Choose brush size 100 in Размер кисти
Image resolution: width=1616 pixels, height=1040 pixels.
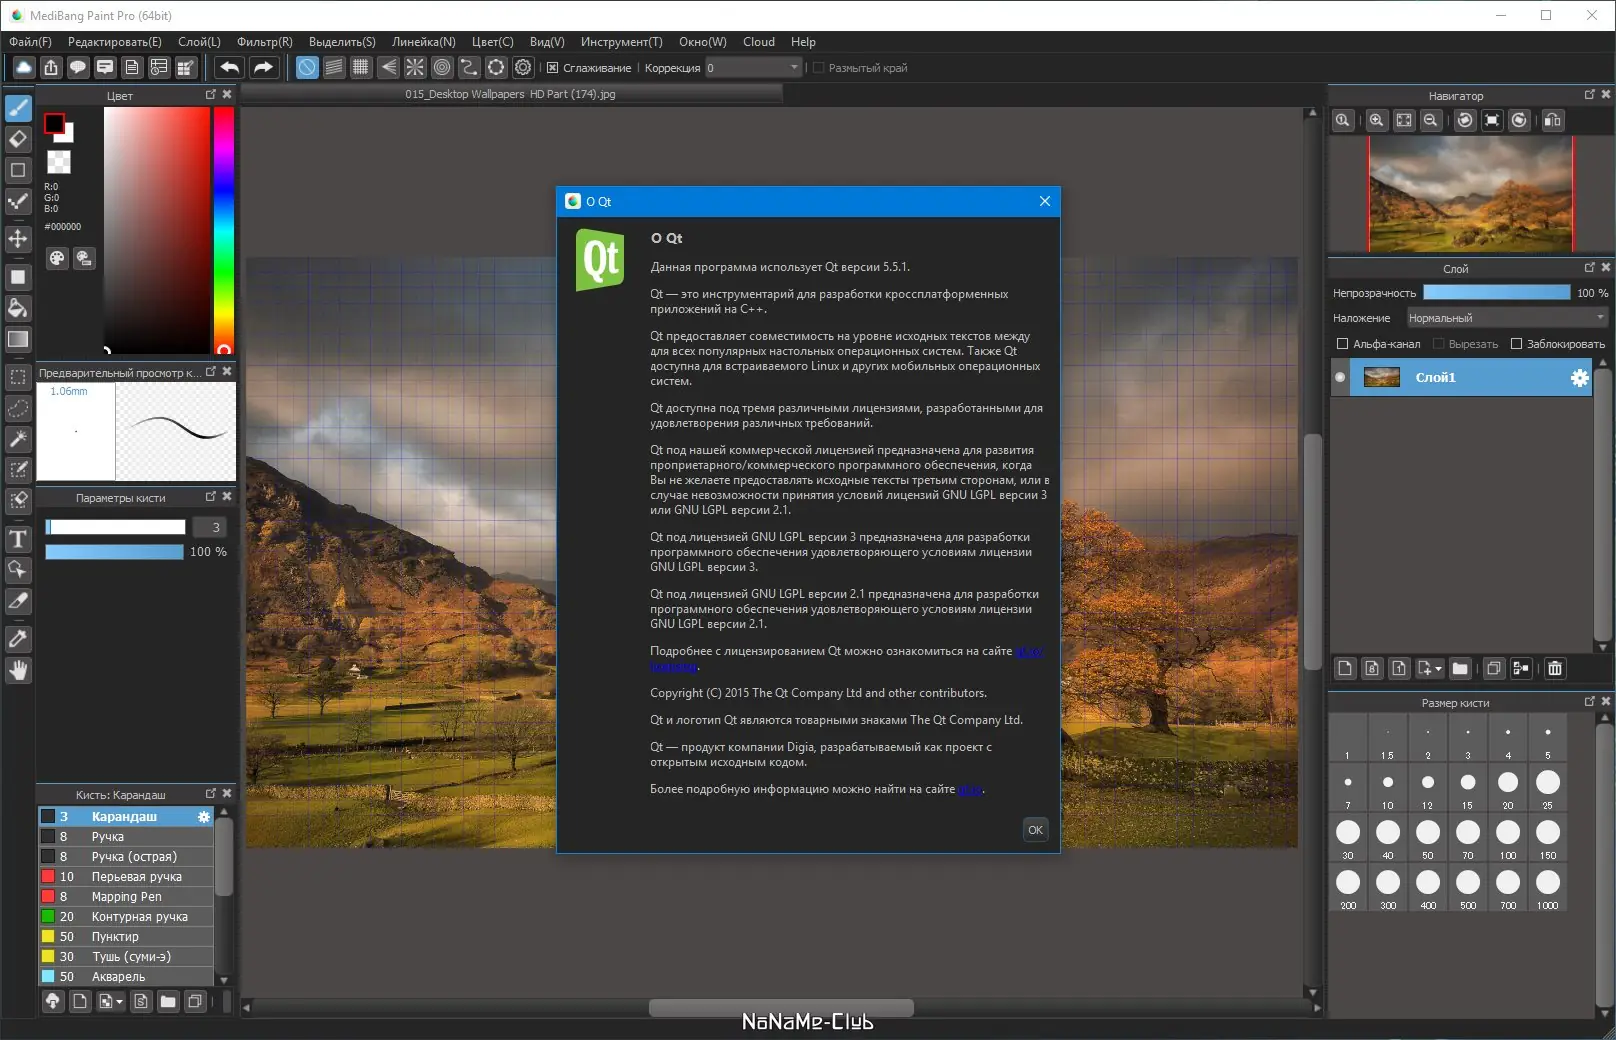(1508, 839)
